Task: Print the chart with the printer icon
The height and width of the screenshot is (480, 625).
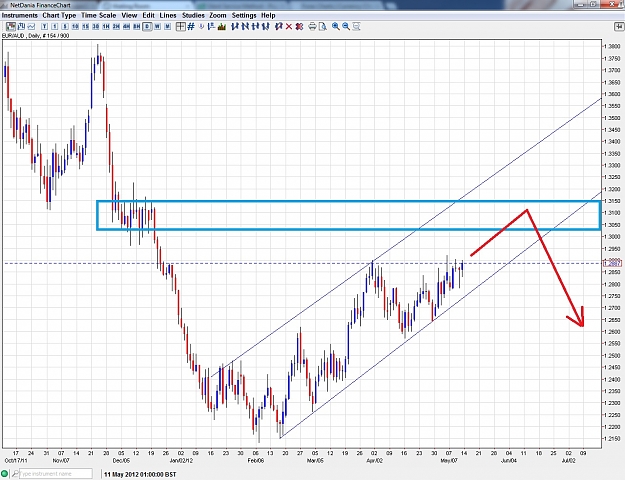Action: [x=312, y=26]
